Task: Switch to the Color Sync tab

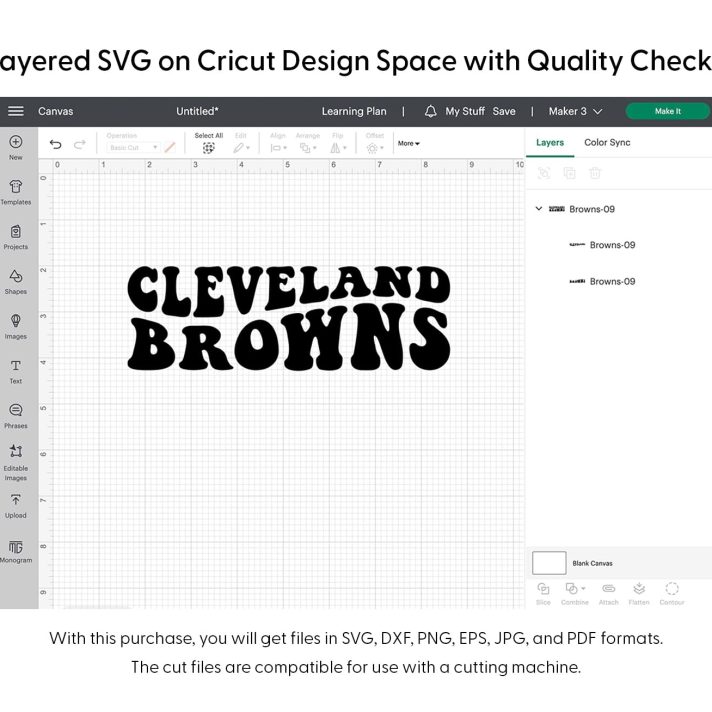Action: tap(607, 143)
